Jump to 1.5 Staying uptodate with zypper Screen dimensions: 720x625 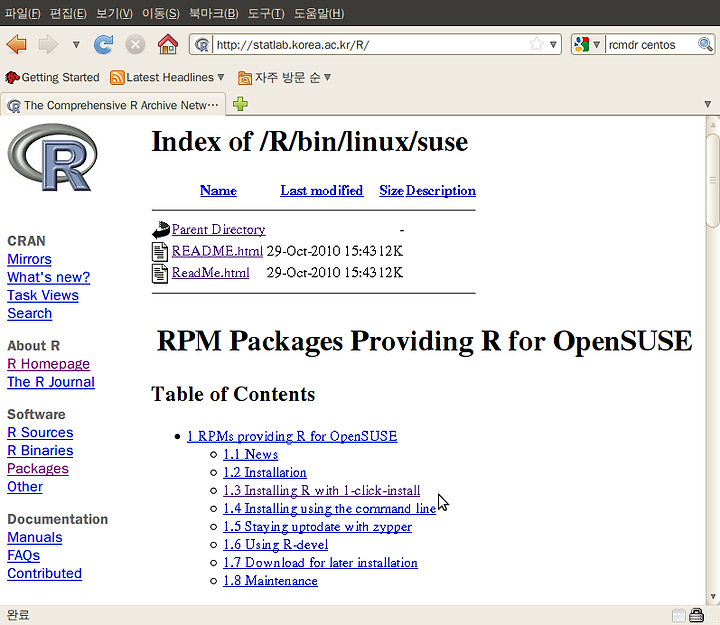tap(317, 526)
